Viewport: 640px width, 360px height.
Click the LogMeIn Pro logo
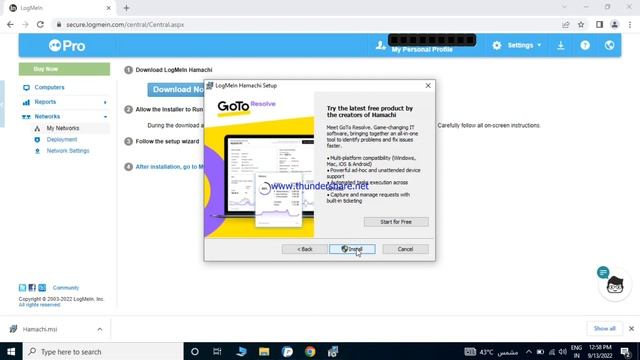tap(67, 45)
